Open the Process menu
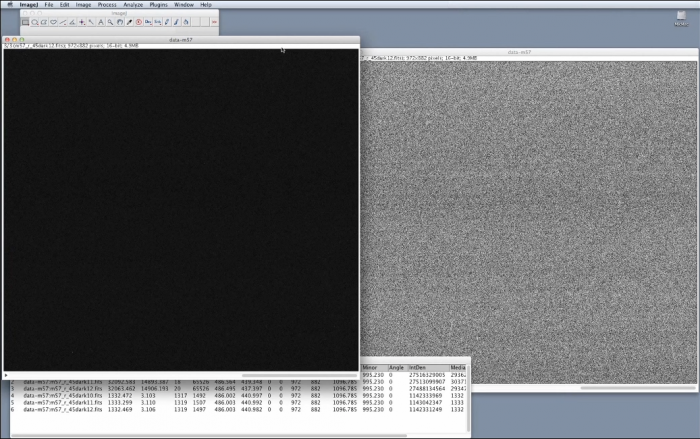The image size is (700, 439). 107,4
